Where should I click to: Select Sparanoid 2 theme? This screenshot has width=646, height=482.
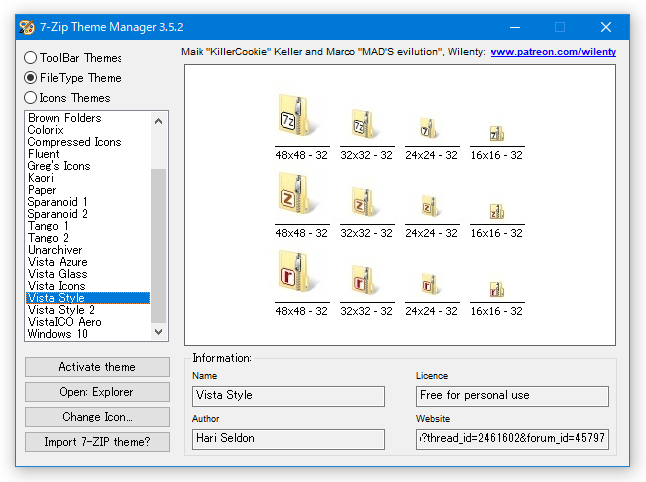[88, 214]
